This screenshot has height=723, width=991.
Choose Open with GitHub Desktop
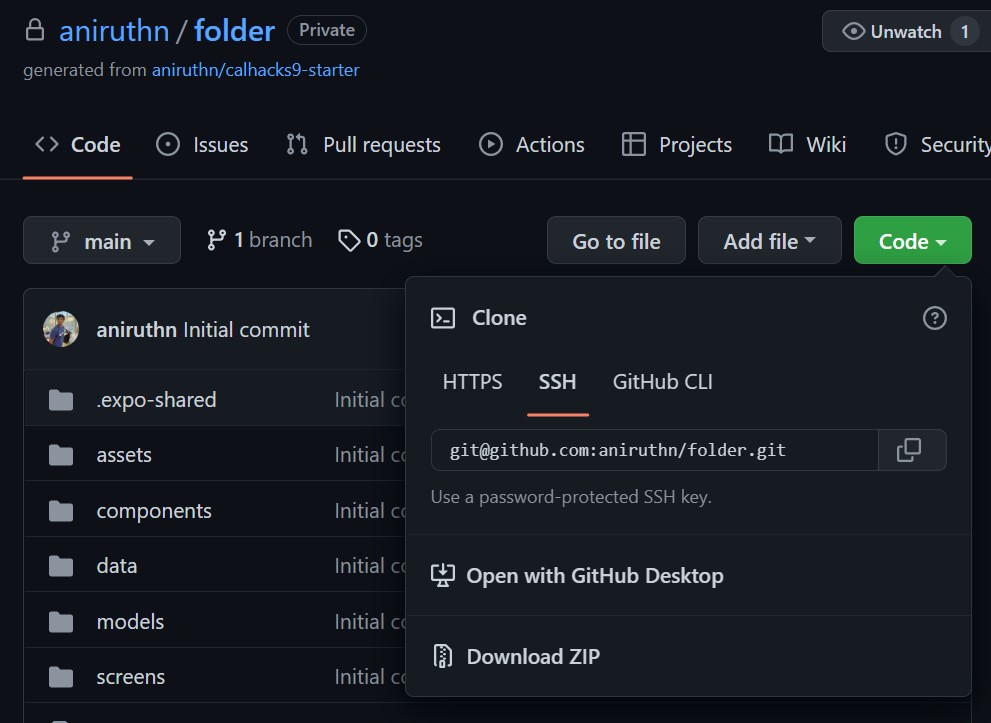[x=594, y=575]
